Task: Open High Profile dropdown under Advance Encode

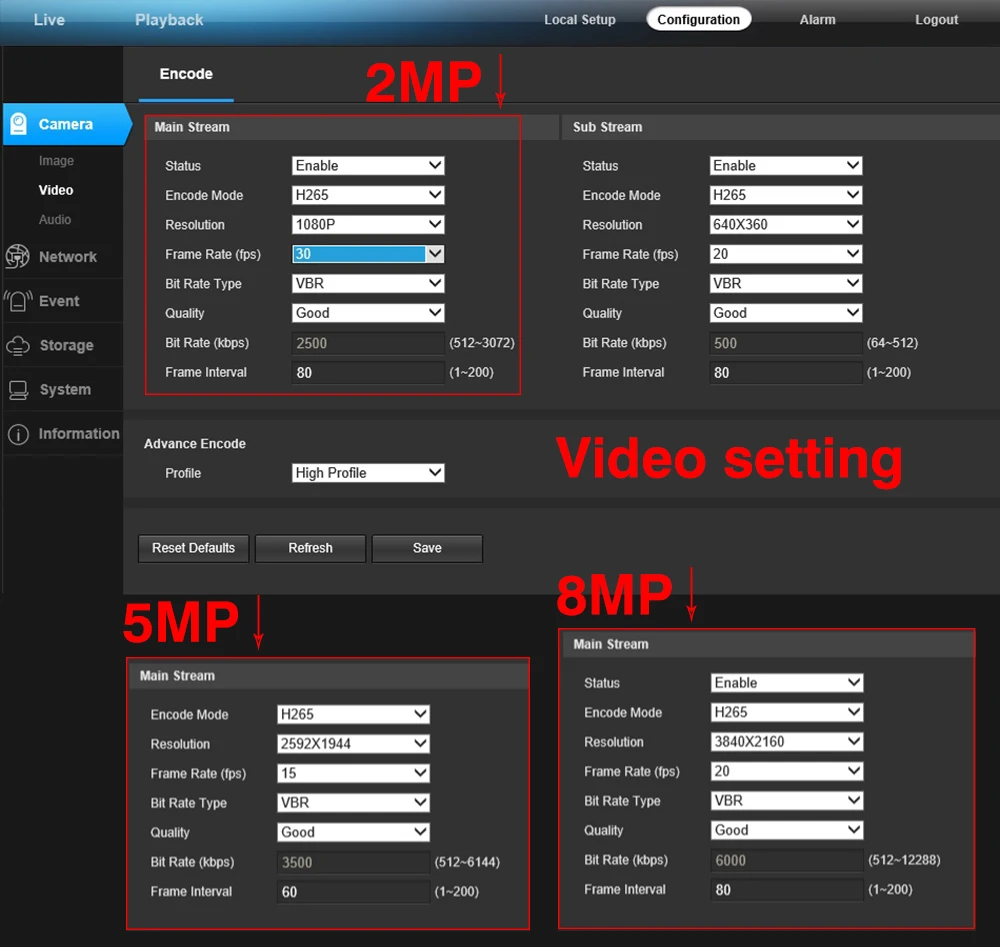Action: click(368, 473)
